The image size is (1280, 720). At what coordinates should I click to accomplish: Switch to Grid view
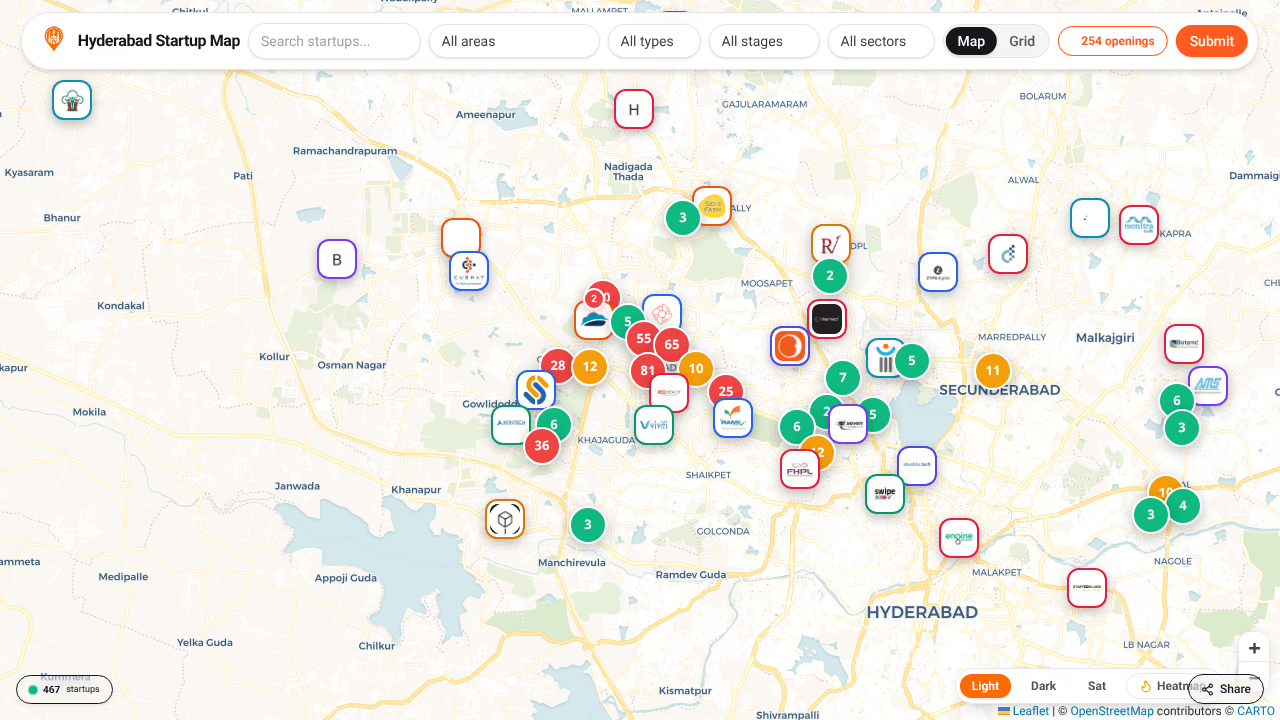[1022, 41]
